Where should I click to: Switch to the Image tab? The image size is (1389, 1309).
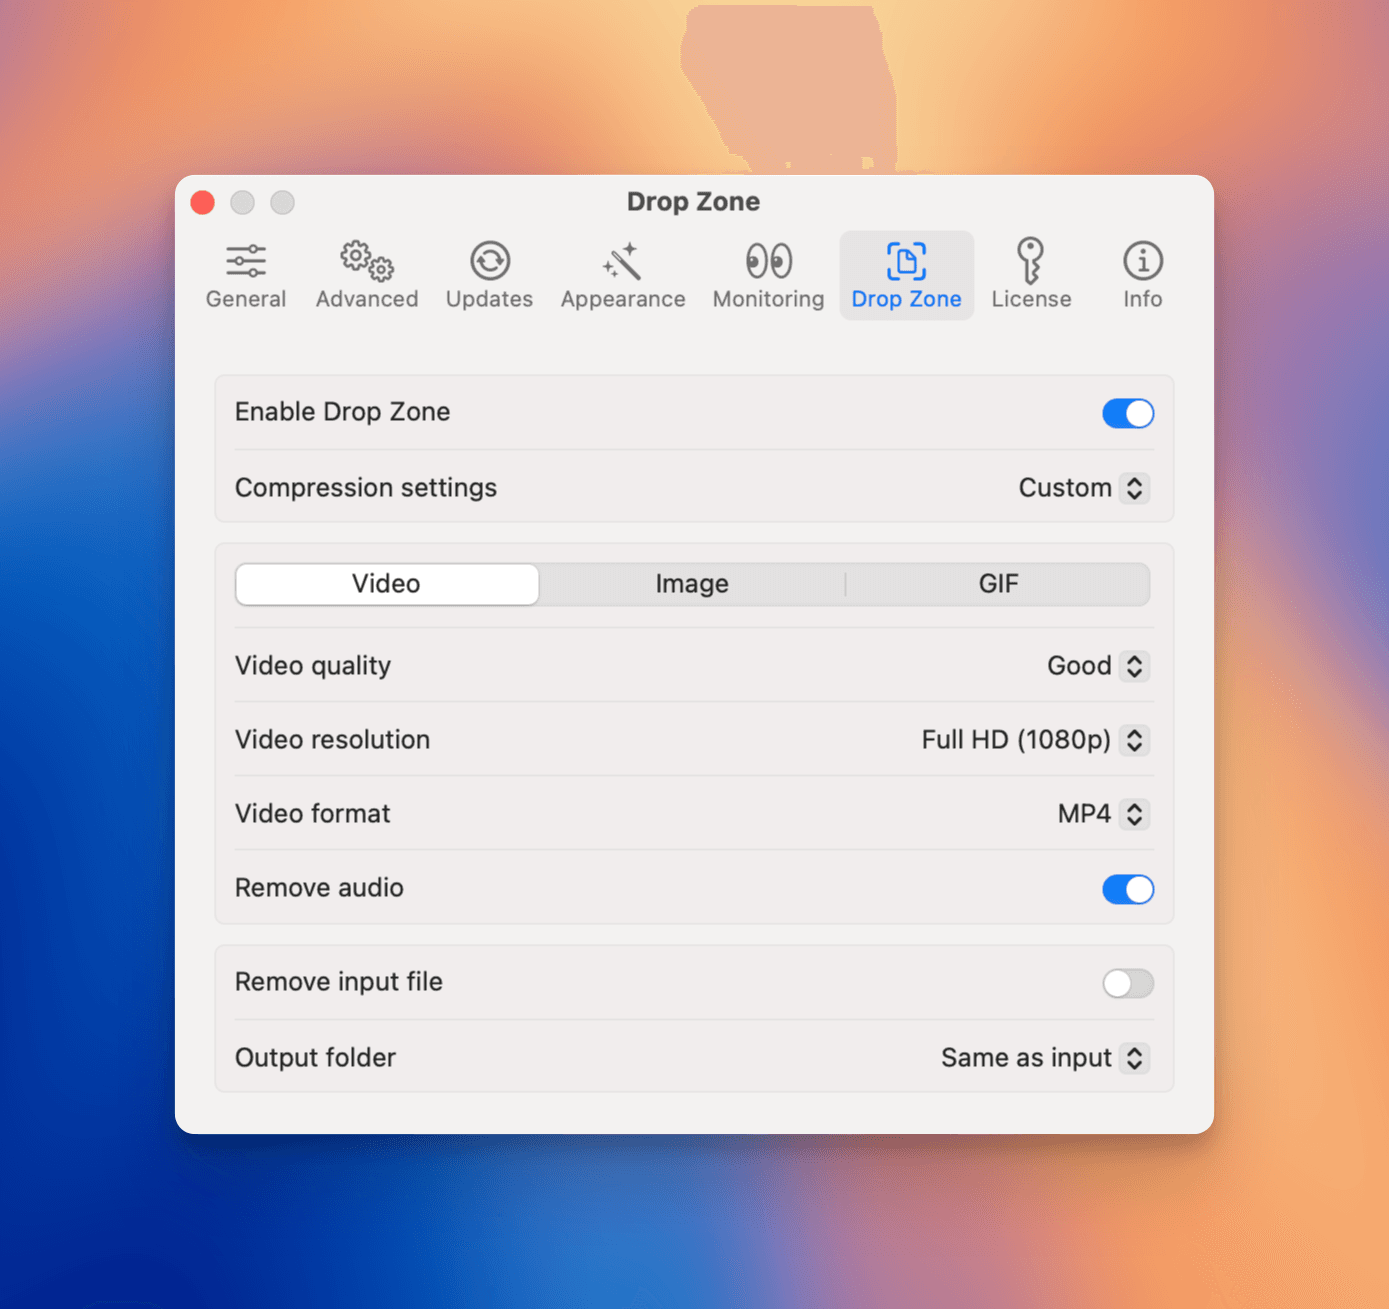692,584
